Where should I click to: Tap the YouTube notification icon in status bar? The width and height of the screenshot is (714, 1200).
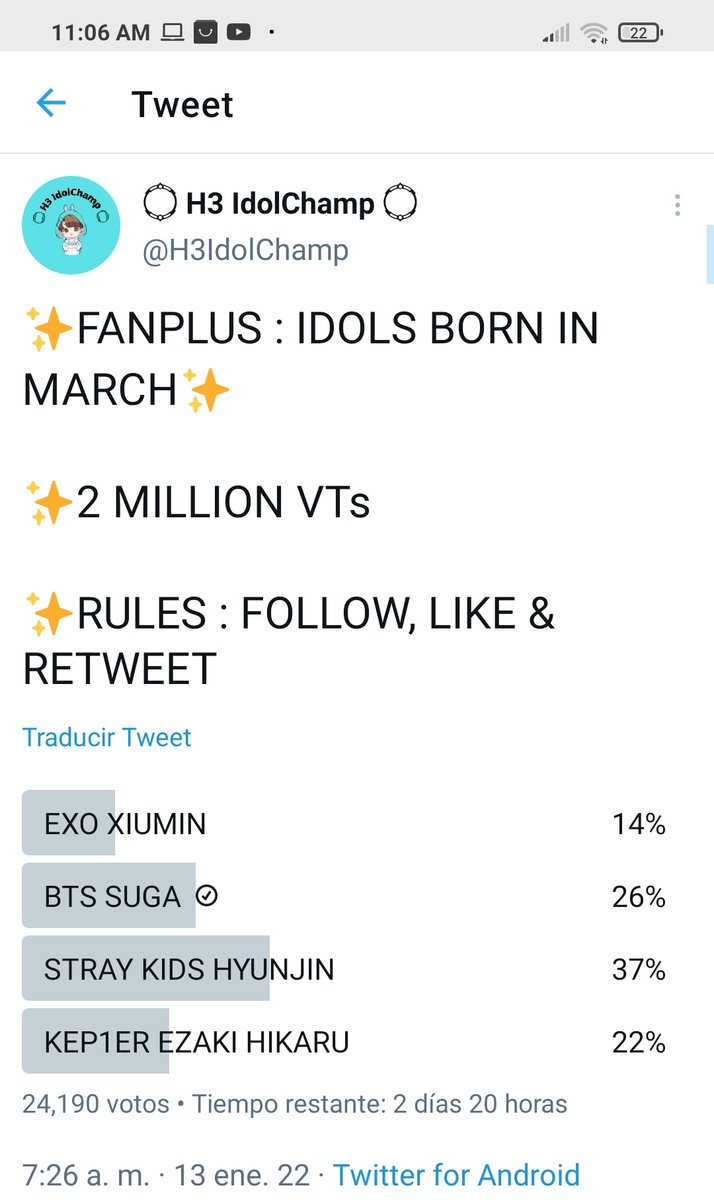238,33
